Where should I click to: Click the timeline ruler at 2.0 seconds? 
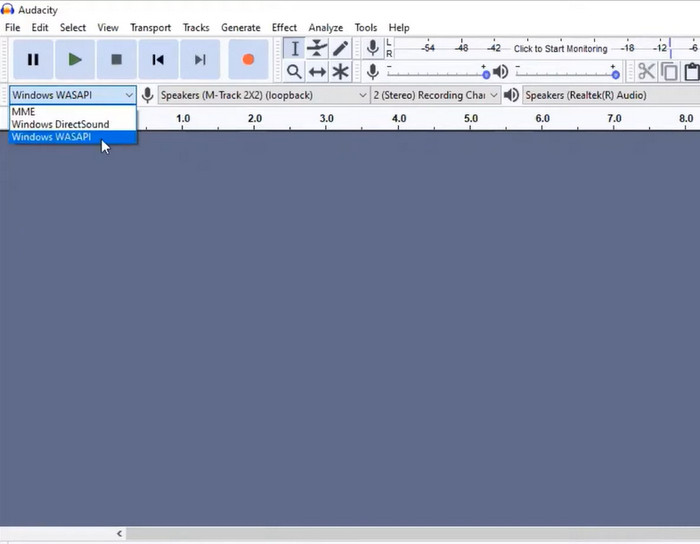pos(254,119)
